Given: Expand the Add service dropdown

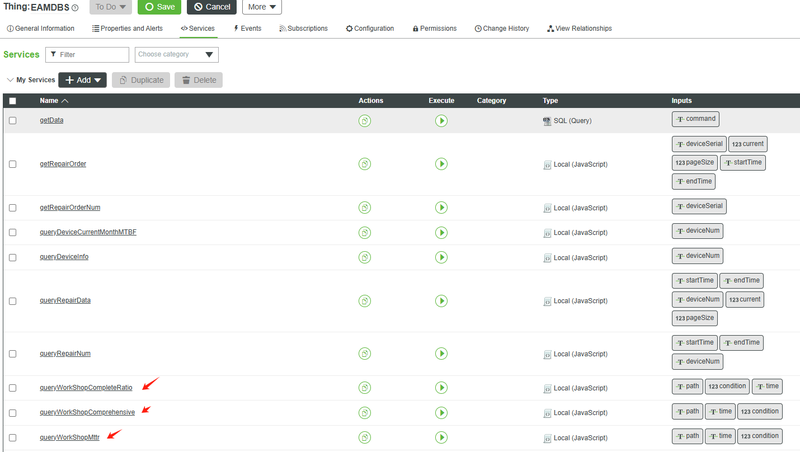Looking at the screenshot, I should 83,80.
